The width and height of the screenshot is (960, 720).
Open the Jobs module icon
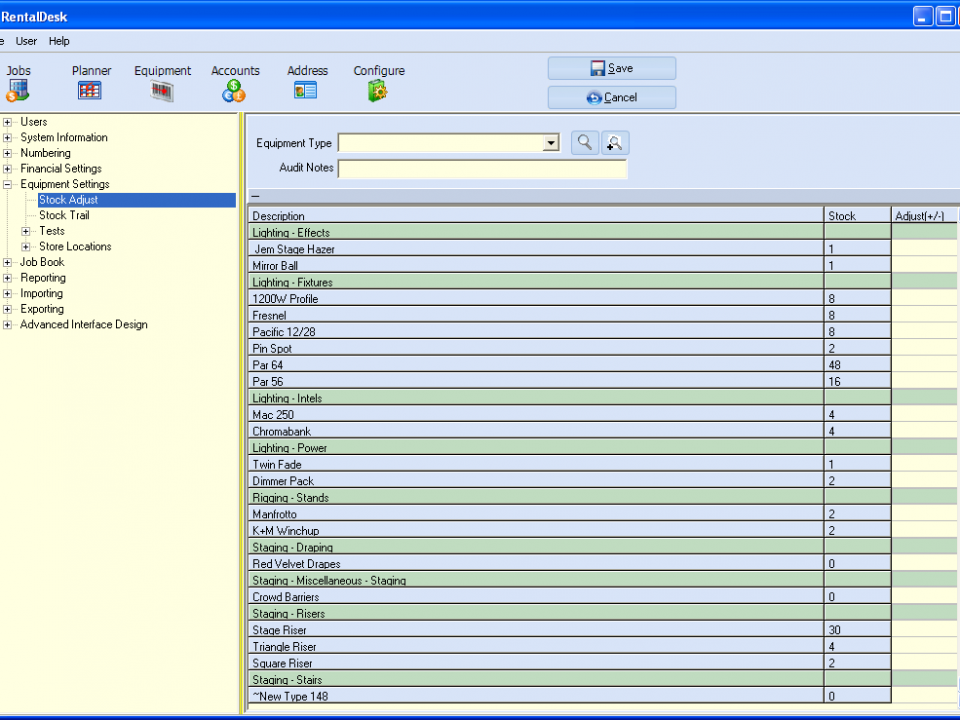[18, 91]
